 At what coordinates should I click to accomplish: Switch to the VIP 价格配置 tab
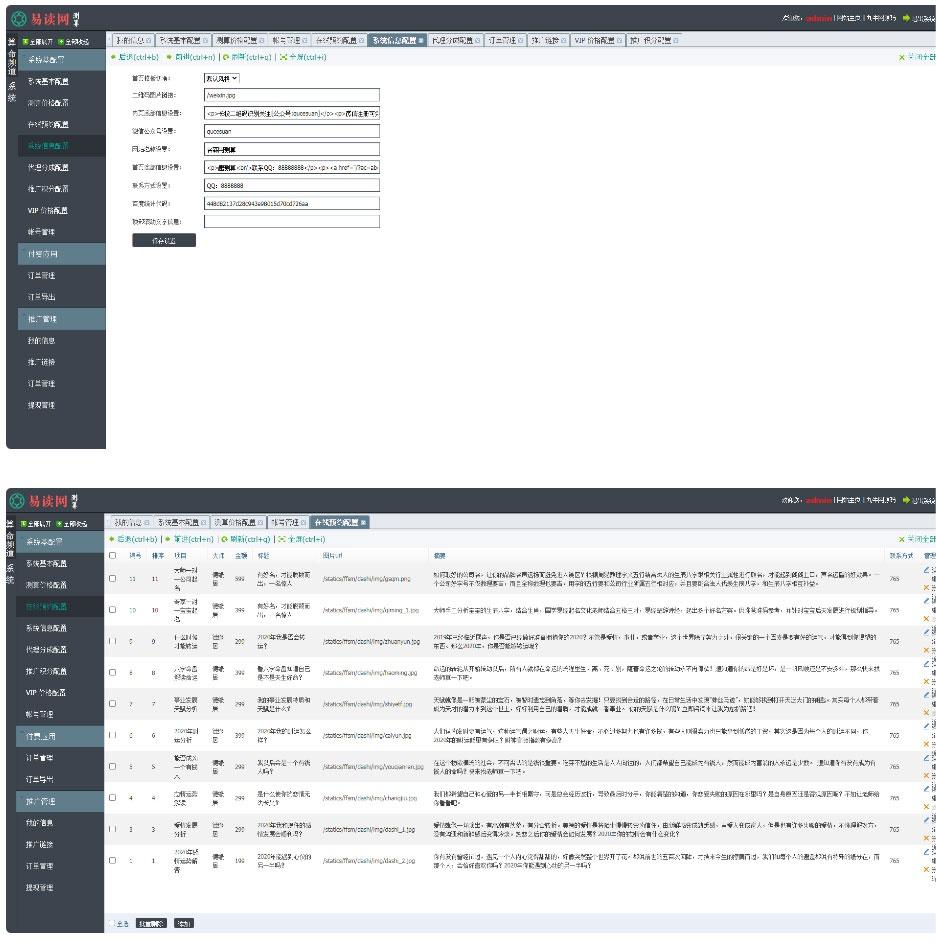tap(594, 40)
